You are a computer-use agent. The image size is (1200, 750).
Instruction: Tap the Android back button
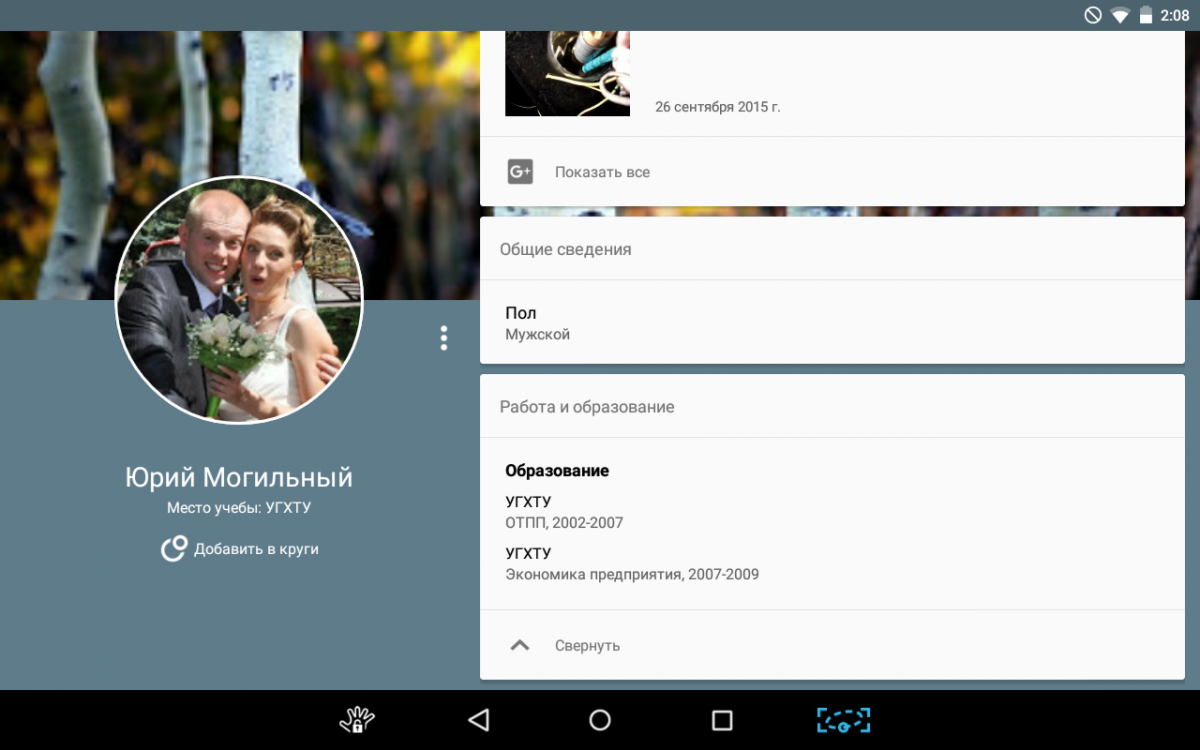(479, 720)
